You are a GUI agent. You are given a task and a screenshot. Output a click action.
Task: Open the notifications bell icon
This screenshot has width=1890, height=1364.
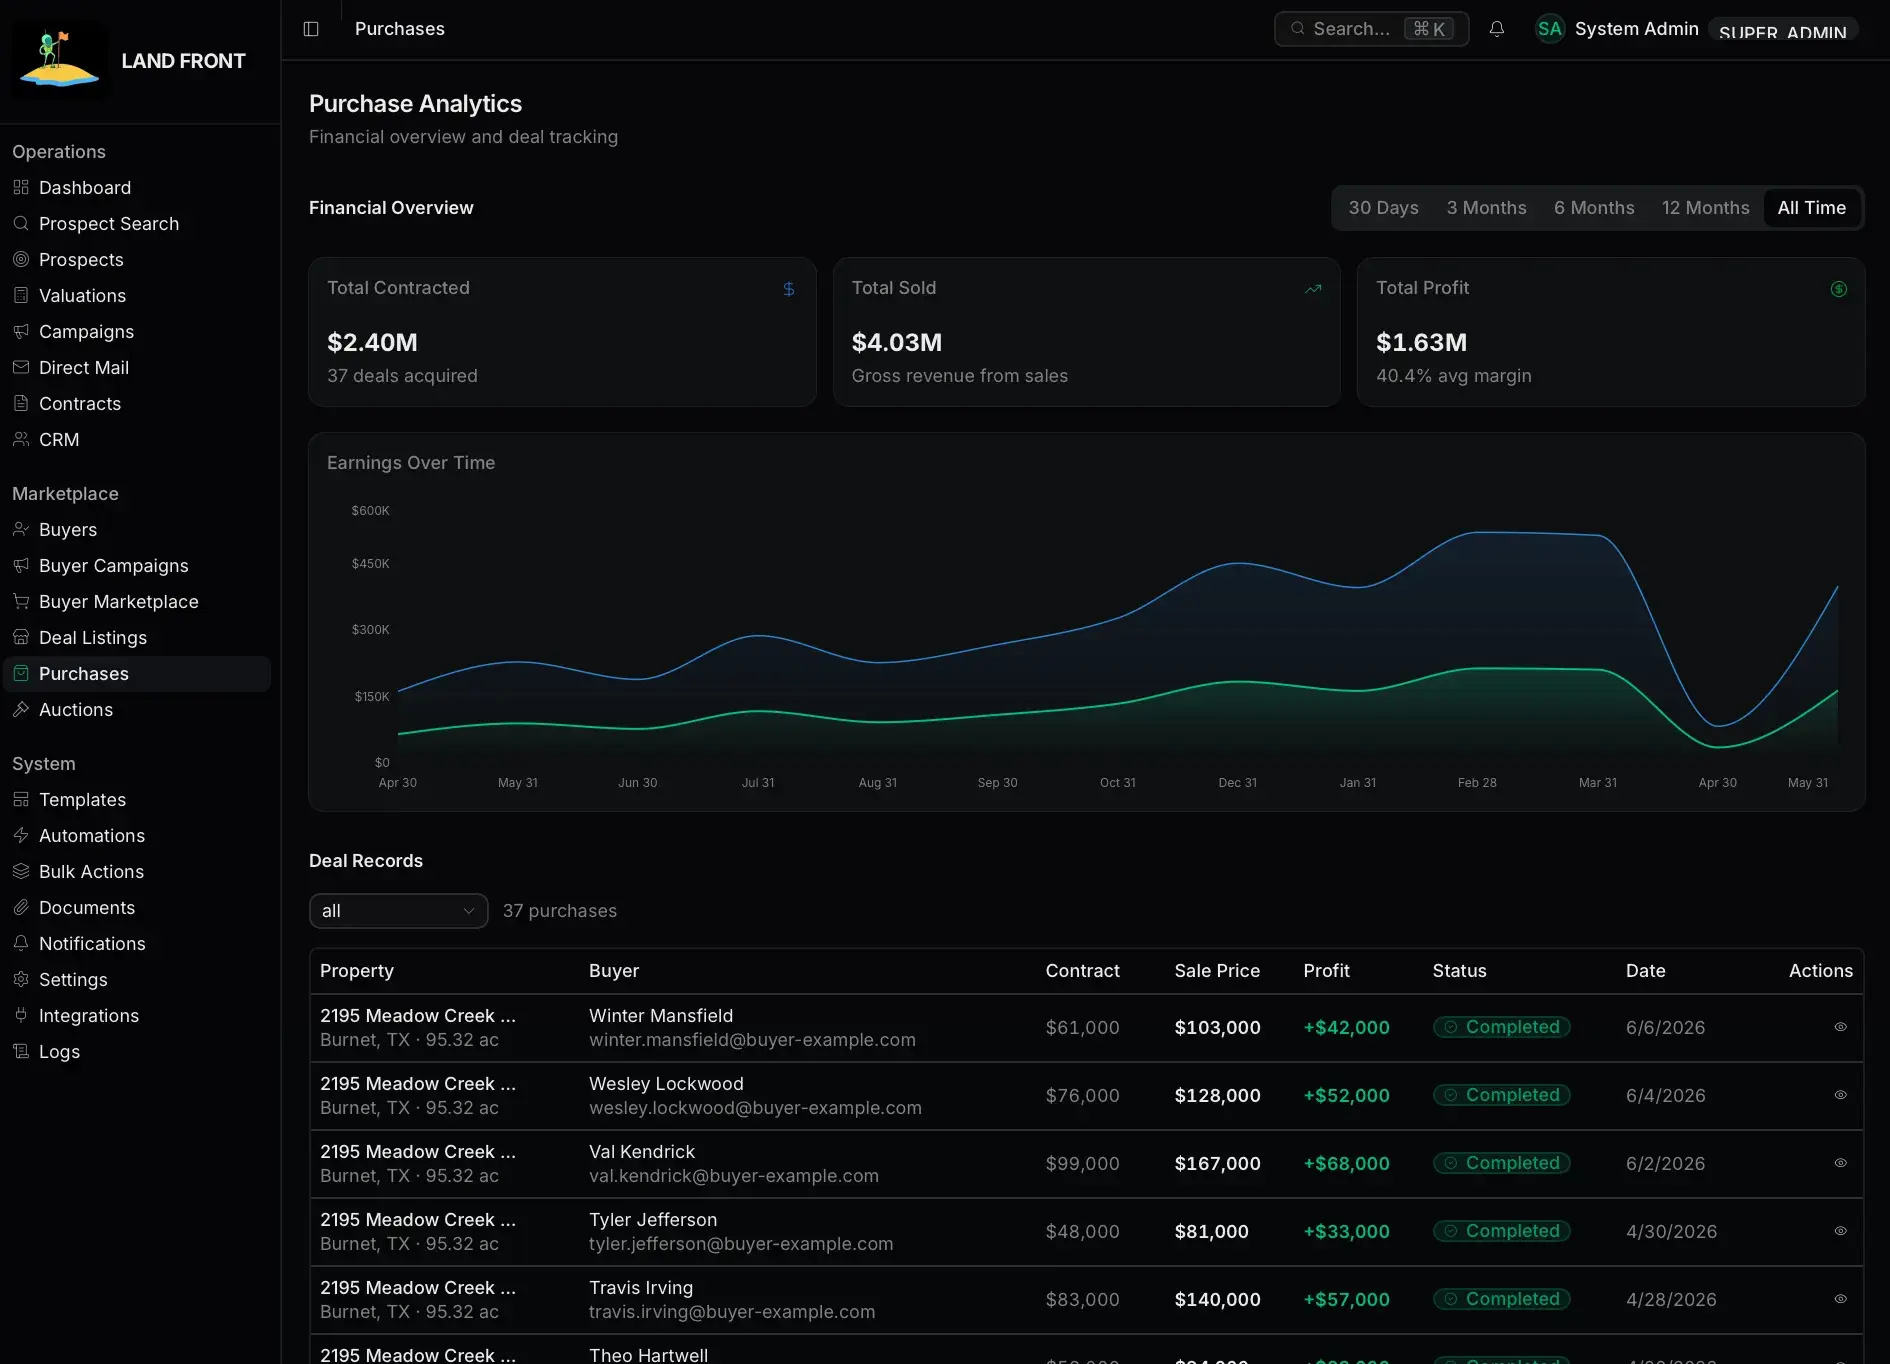(1497, 29)
